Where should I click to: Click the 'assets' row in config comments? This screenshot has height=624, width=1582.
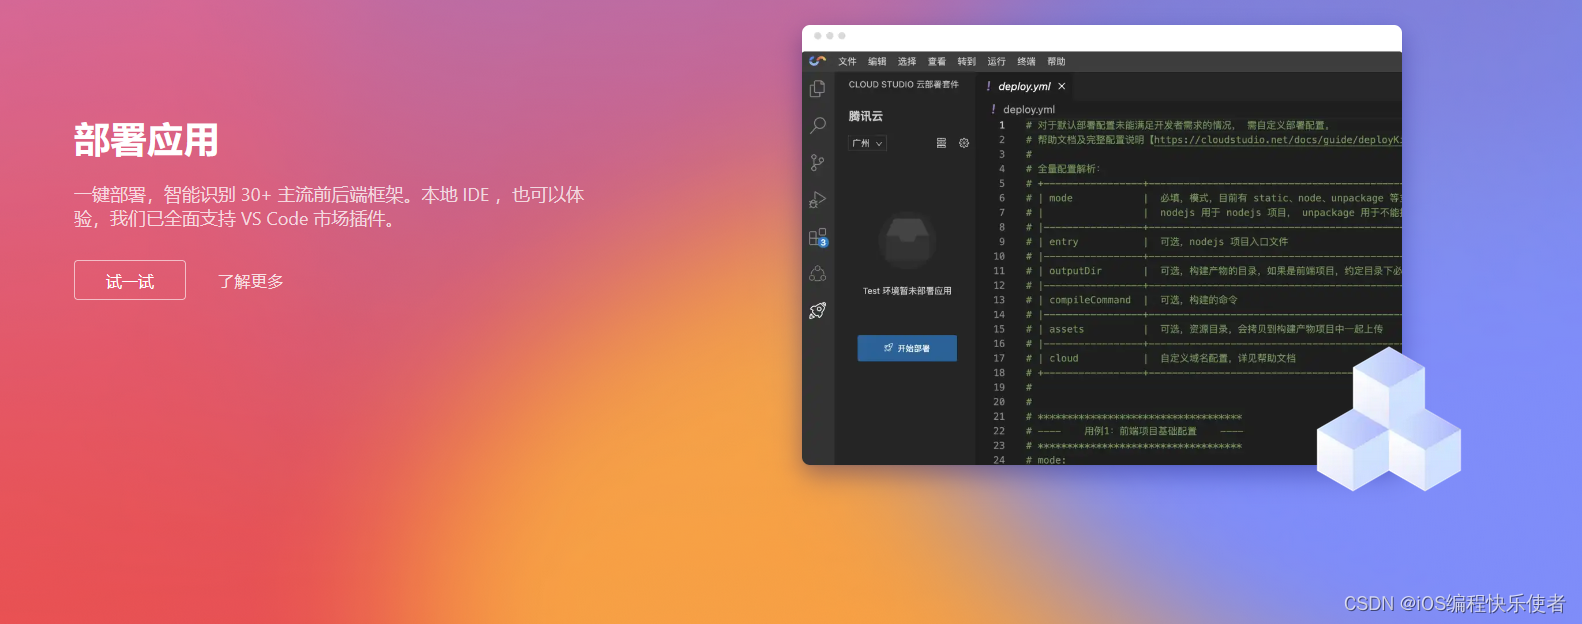pyautogui.click(x=1204, y=329)
